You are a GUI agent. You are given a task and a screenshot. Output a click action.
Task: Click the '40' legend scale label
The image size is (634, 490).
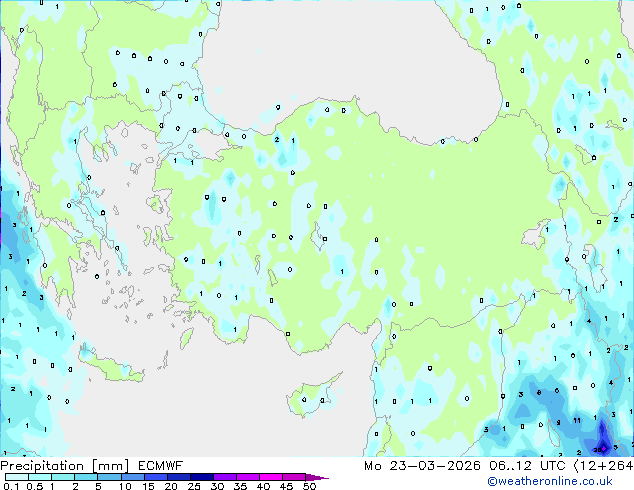(x=263, y=486)
